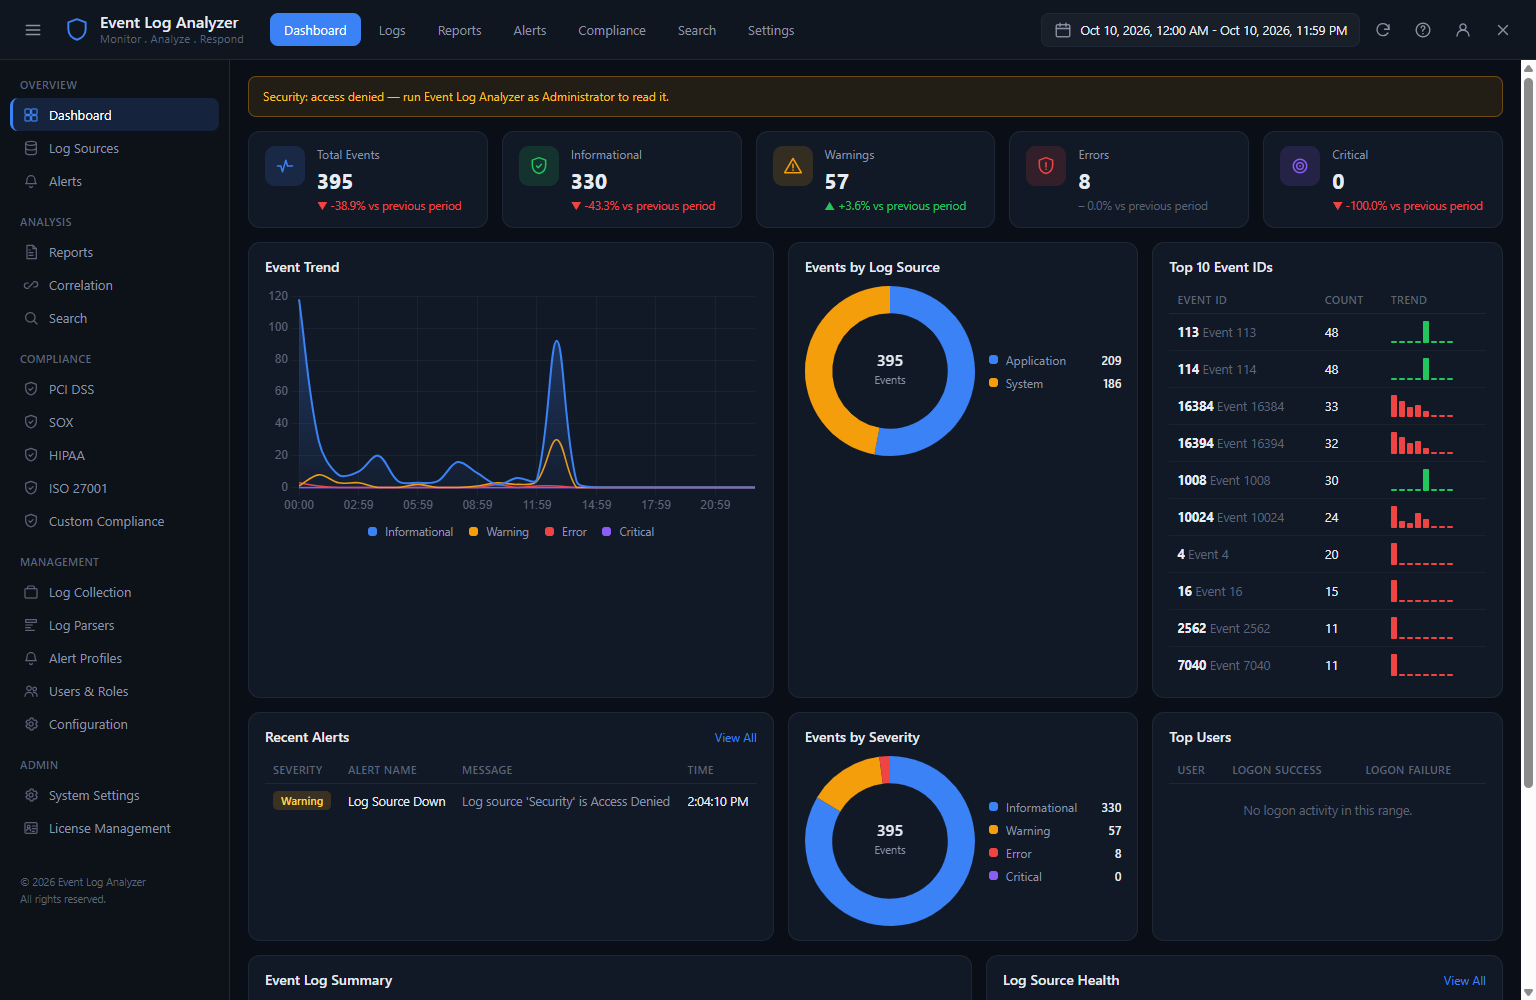This screenshot has height=1000, width=1536.
Task: Toggle the Error series in Event Trend legend
Action: pyautogui.click(x=565, y=532)
